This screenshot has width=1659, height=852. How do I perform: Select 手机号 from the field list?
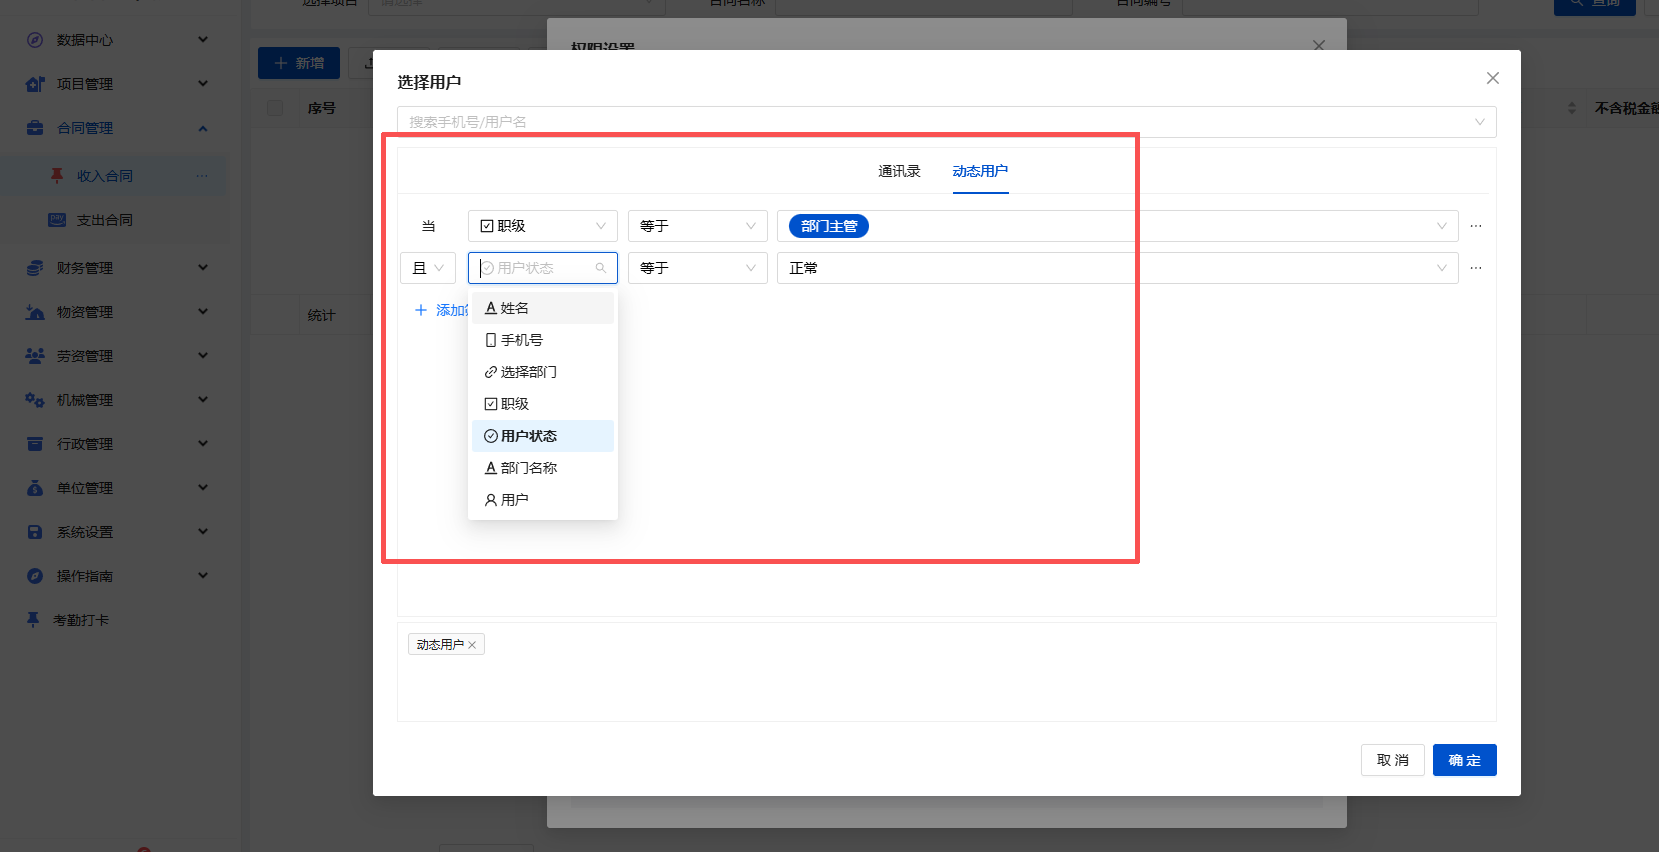(x=543, y=340)
